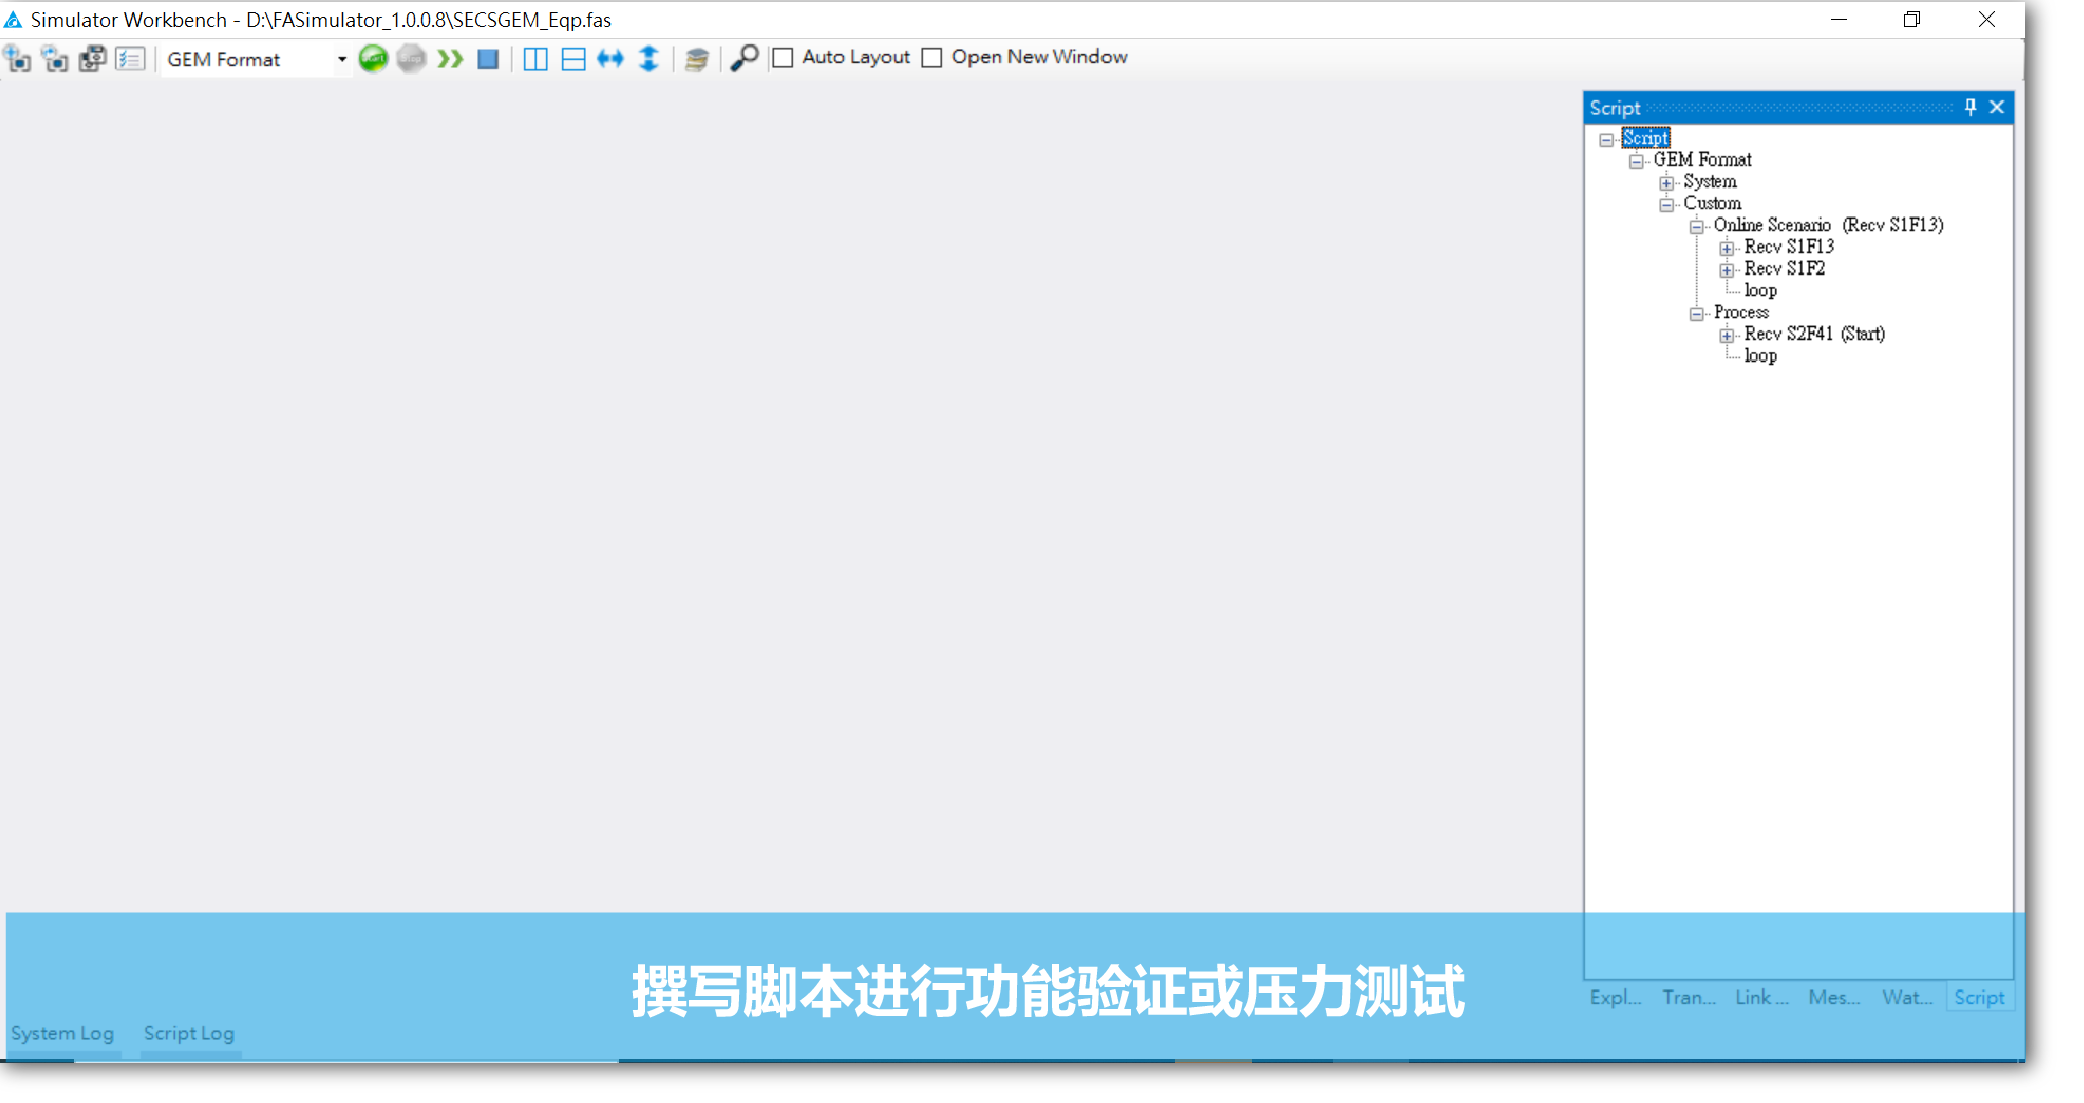Click the green double-arrow step icon

click(450, 59)
